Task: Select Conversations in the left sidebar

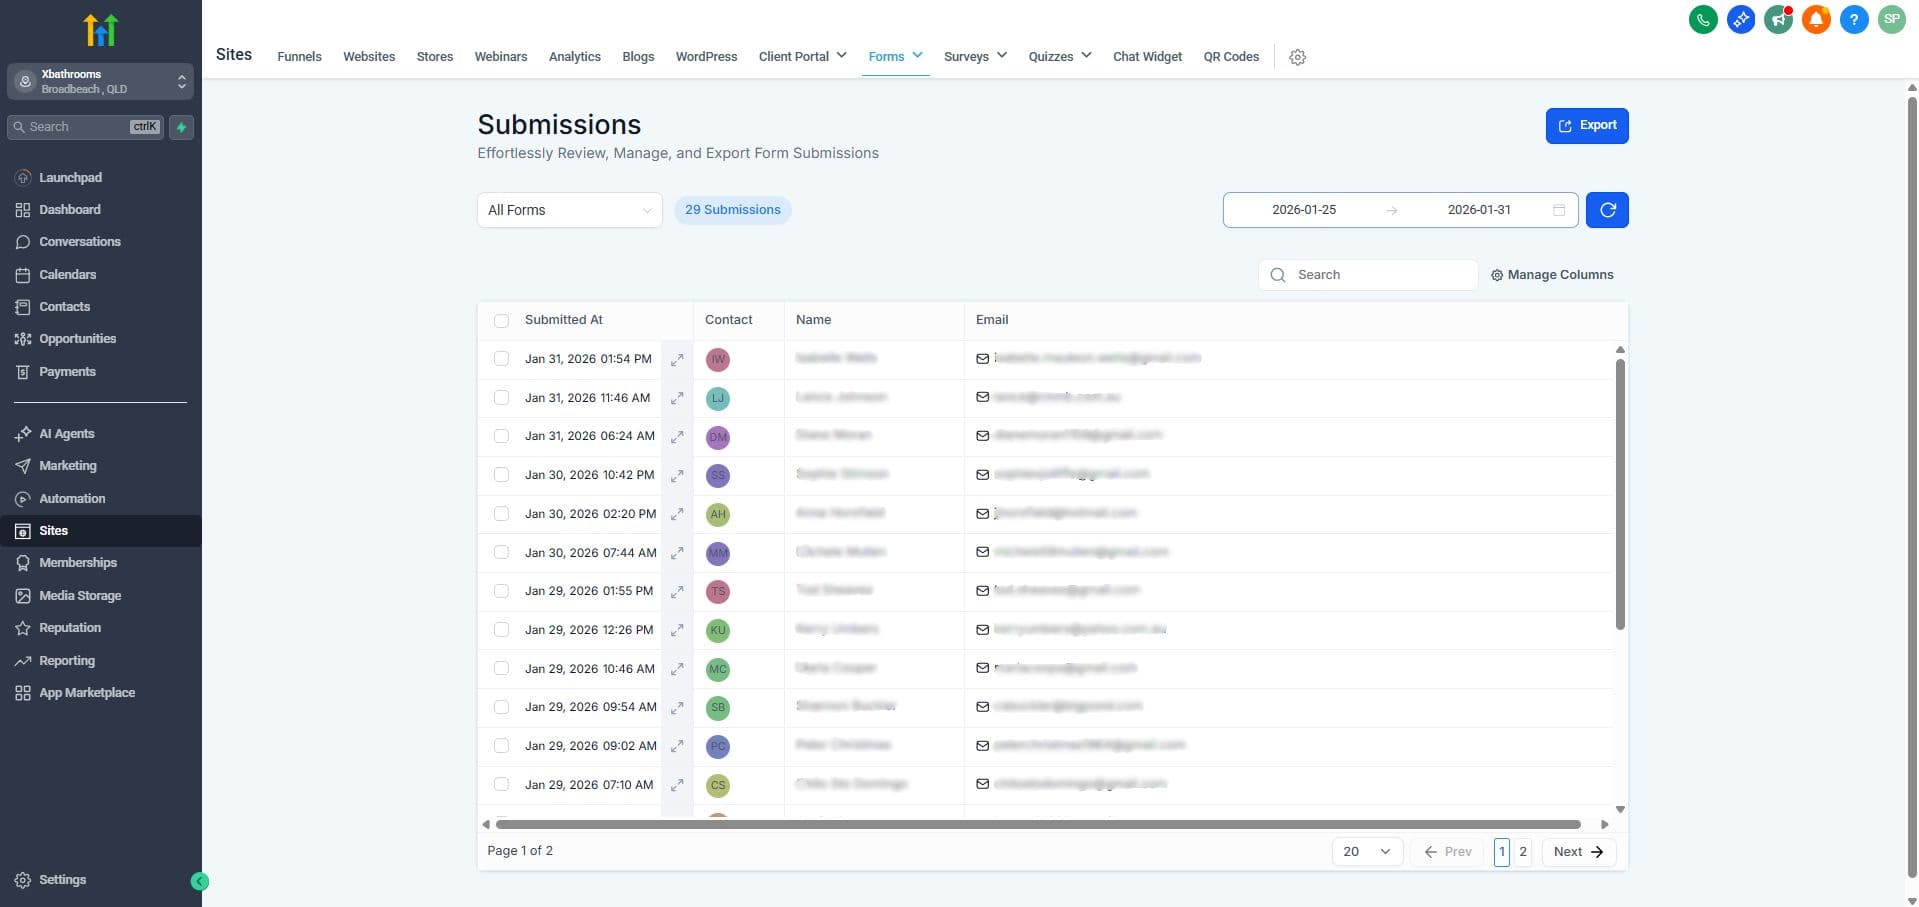Action: [x=79, y=241]
